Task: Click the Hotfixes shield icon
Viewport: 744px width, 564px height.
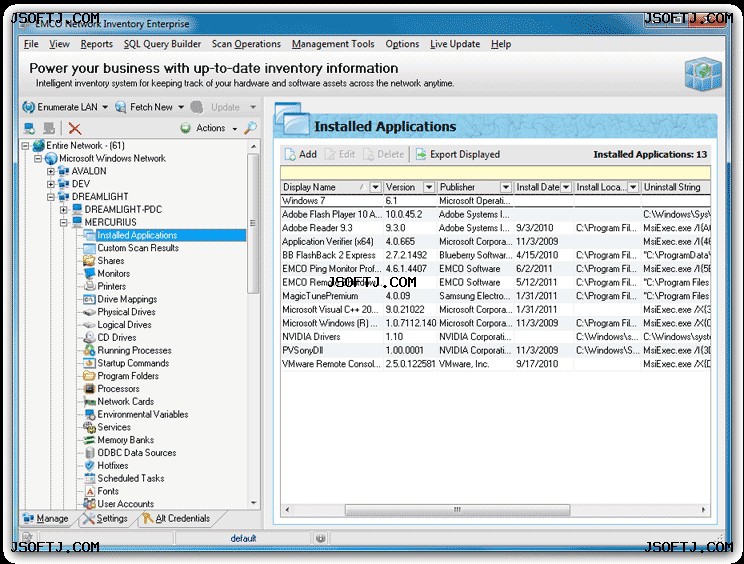Action: [89, 465]
